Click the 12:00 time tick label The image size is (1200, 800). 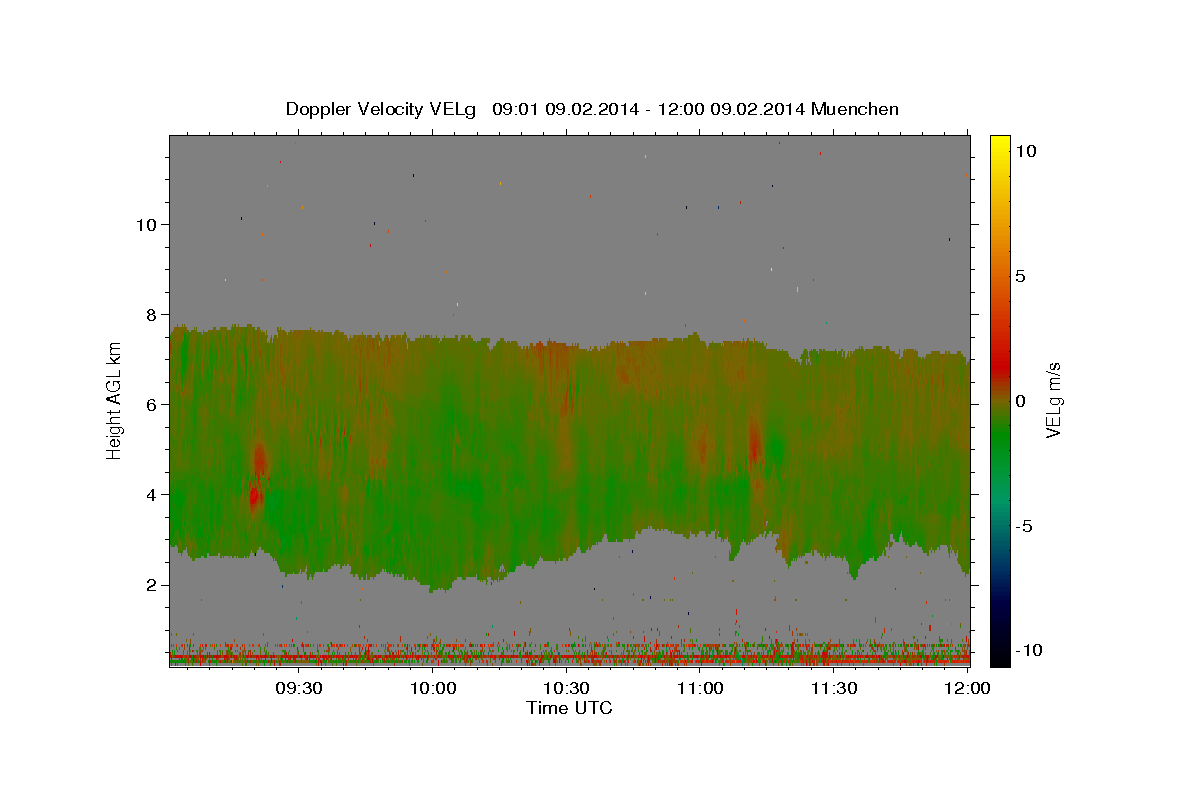coord(967,689)
